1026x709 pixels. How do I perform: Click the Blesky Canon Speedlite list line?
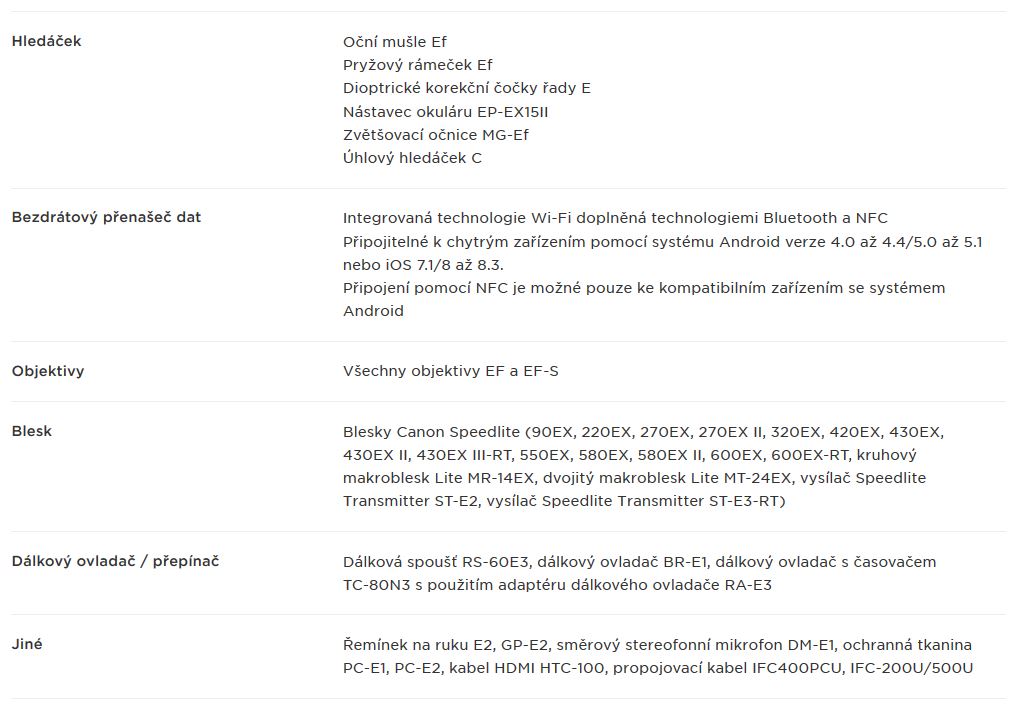click(x=643, y=432)
